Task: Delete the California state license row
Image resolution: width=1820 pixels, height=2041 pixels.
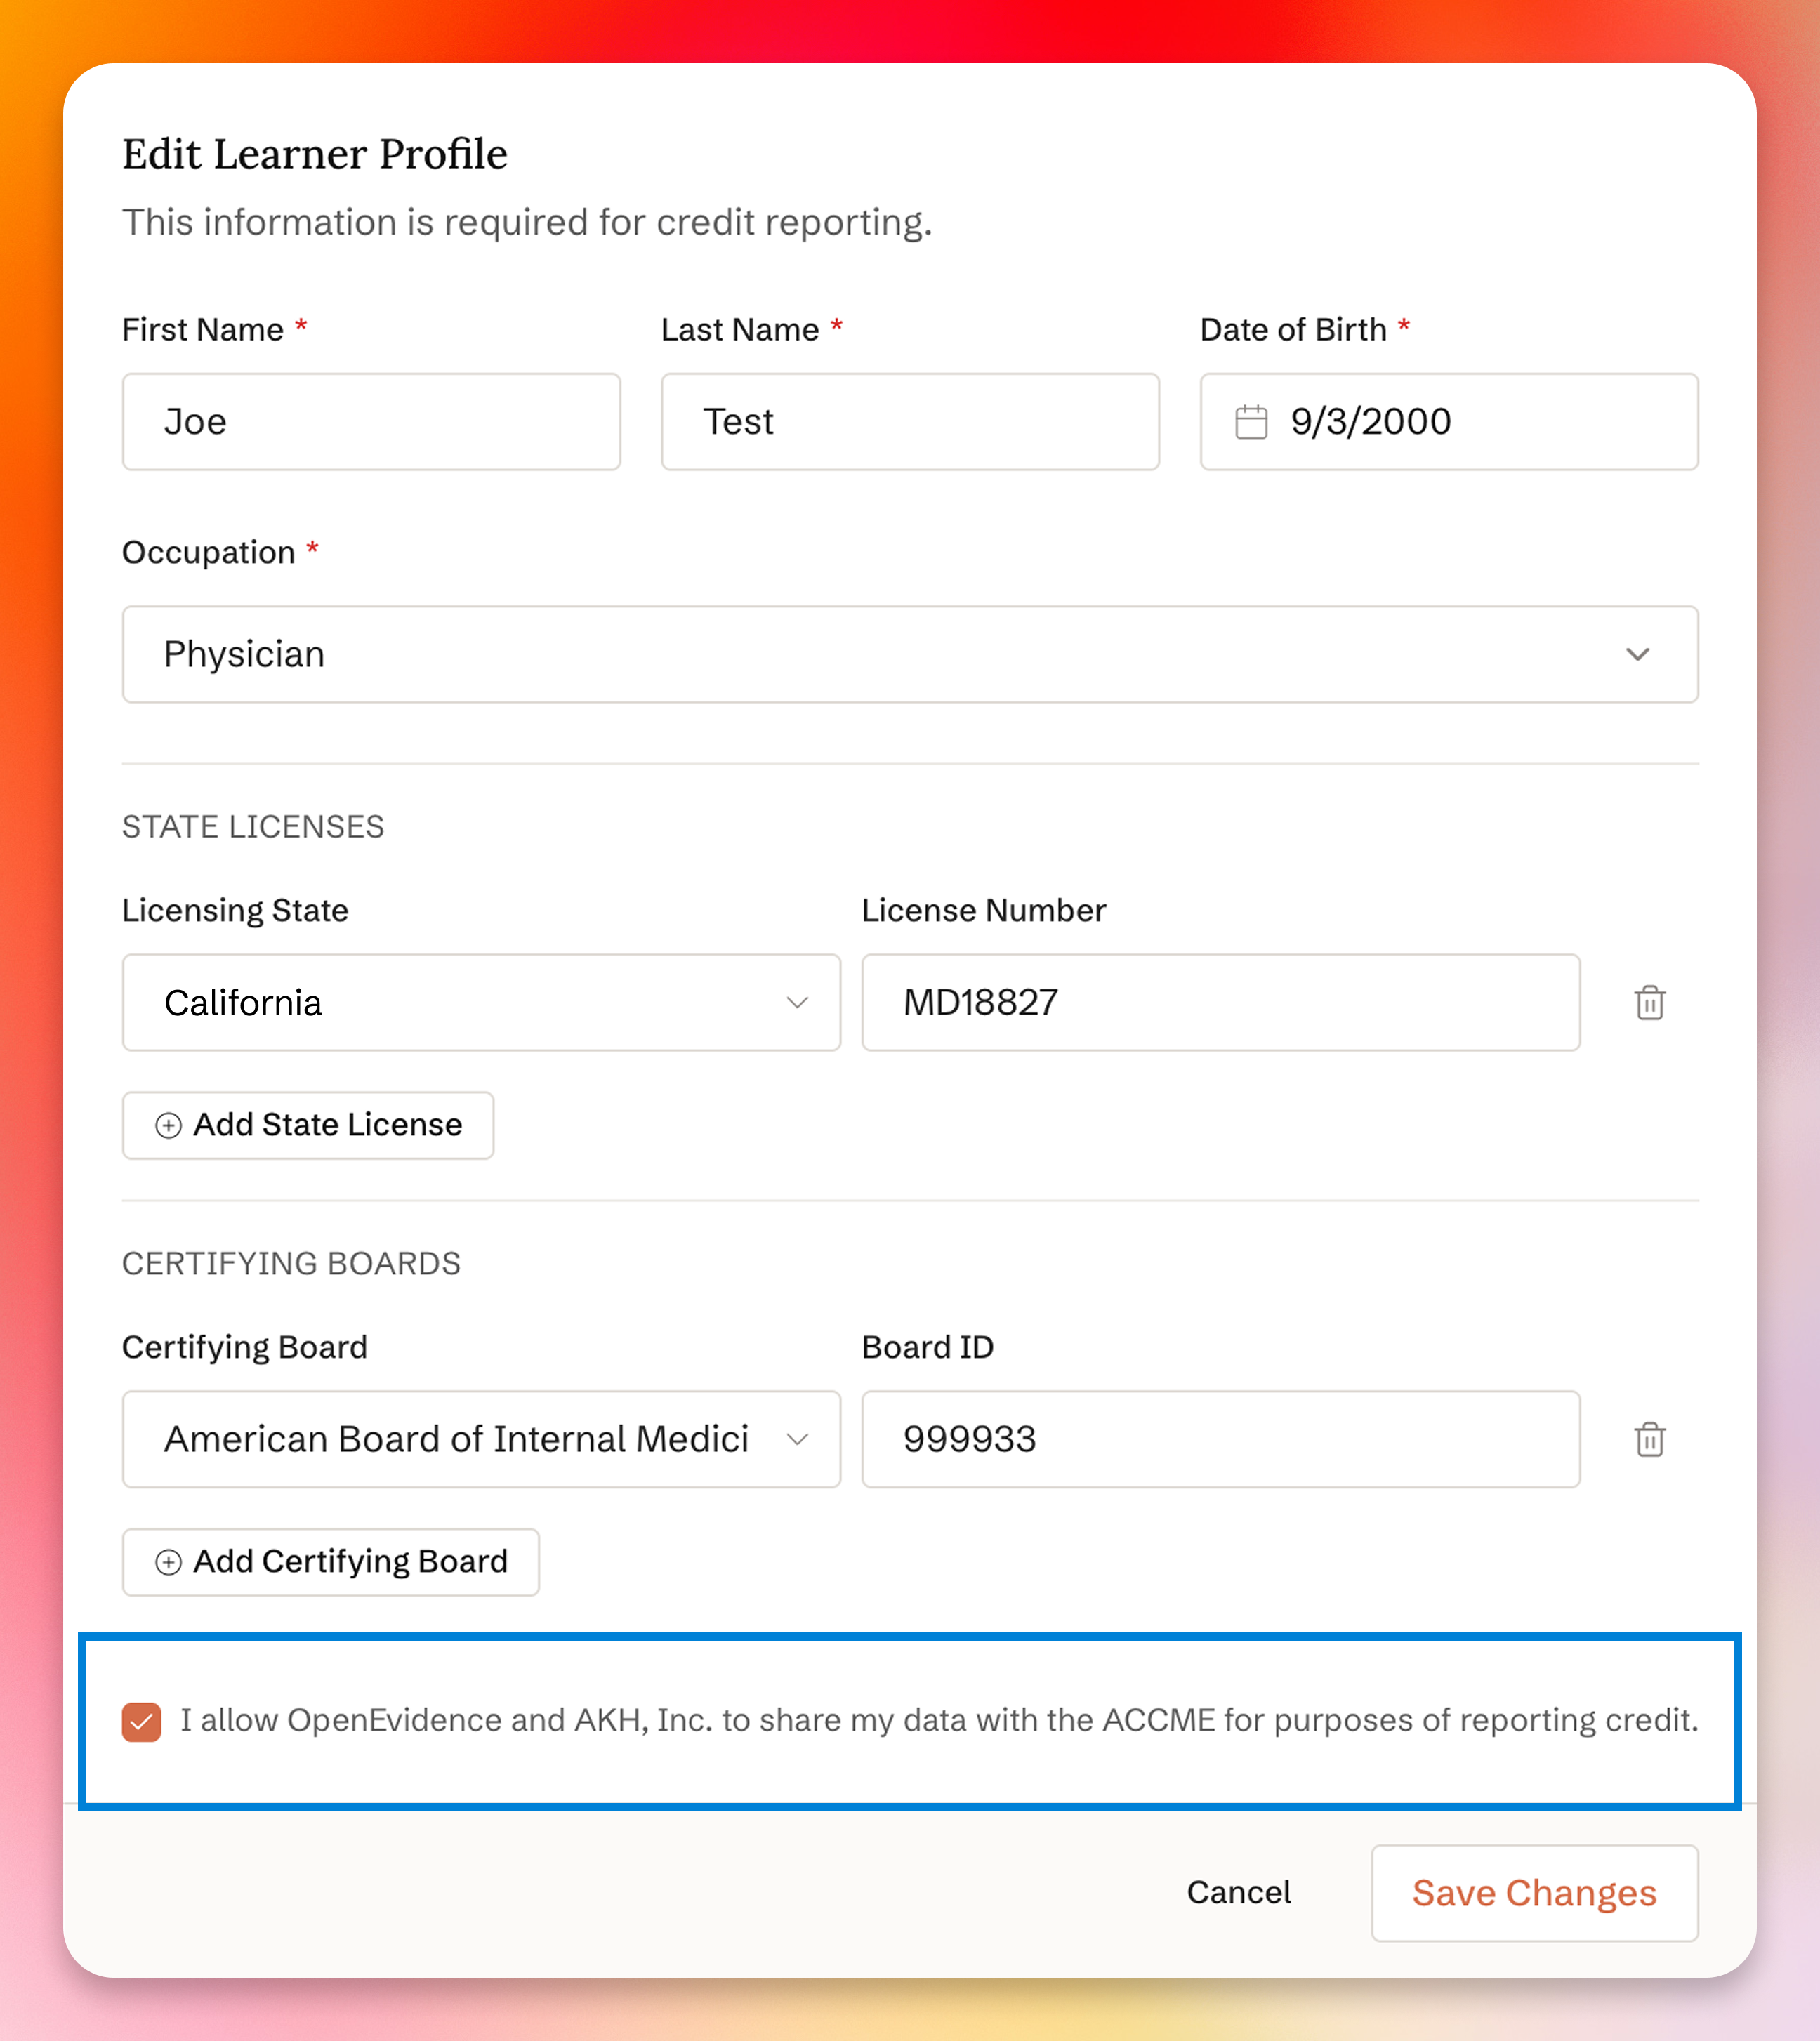Action: pos(1649,1002)
